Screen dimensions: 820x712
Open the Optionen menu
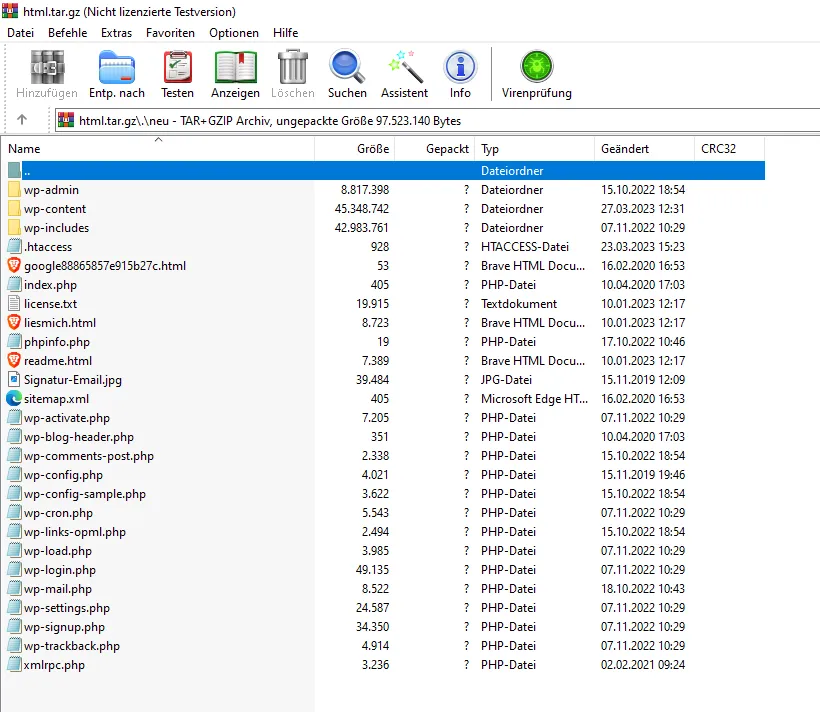click(x=234, y=33)
